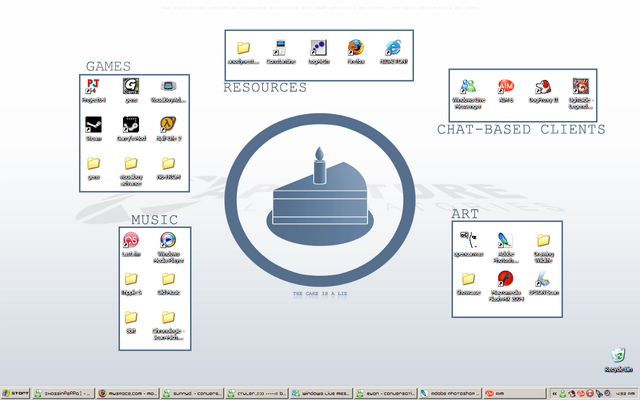Image resolution: width=640 pixels, height=400 pixels.
Task: Open the folder below the openCanvas icon
Action: [x=468, y=279]
